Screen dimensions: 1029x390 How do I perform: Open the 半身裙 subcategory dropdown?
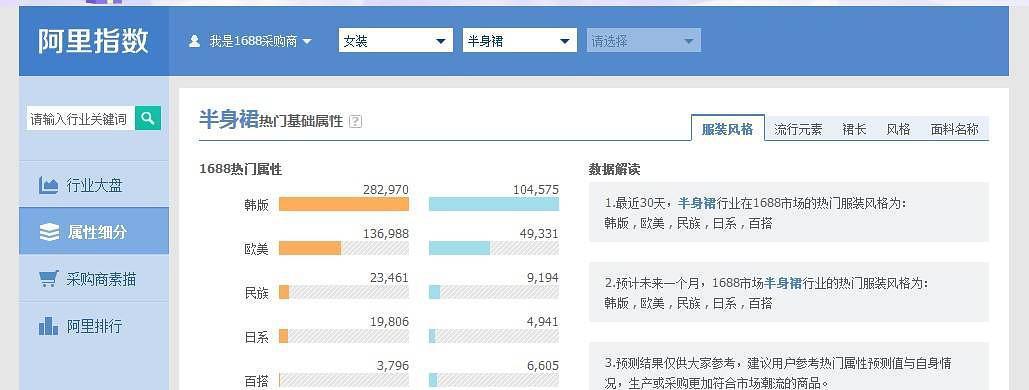[x=520, y=41]
